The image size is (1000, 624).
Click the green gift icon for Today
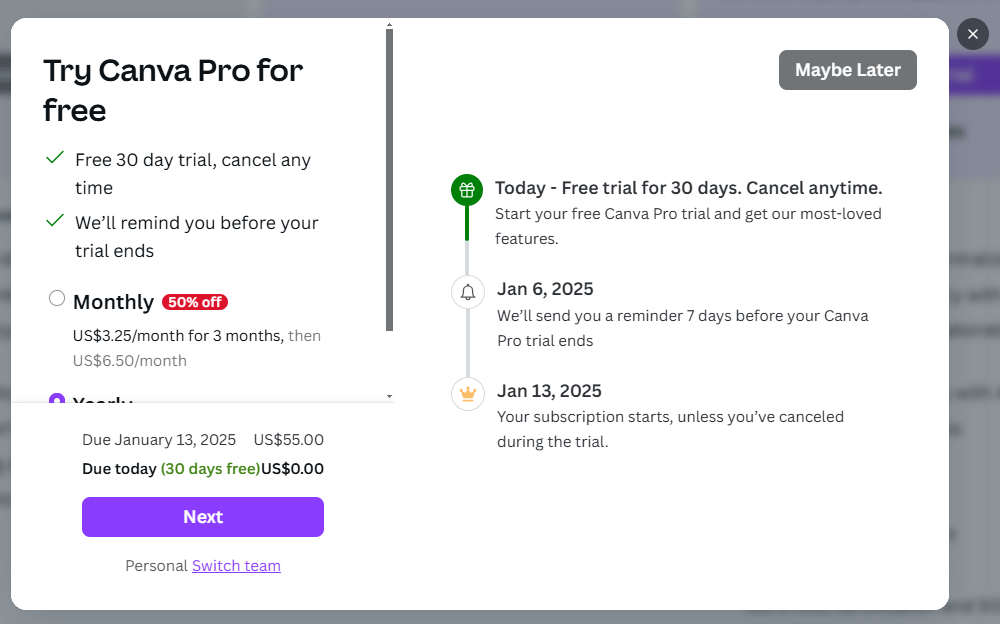tap(466, 190)
